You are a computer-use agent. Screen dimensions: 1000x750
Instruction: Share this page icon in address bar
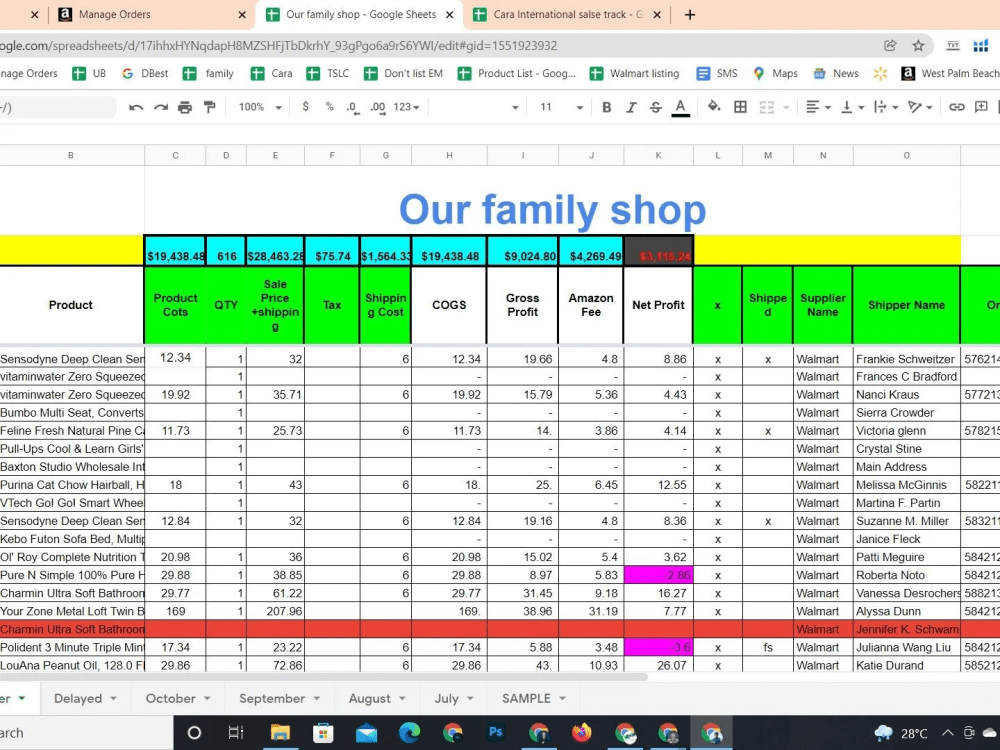(890, 45)
